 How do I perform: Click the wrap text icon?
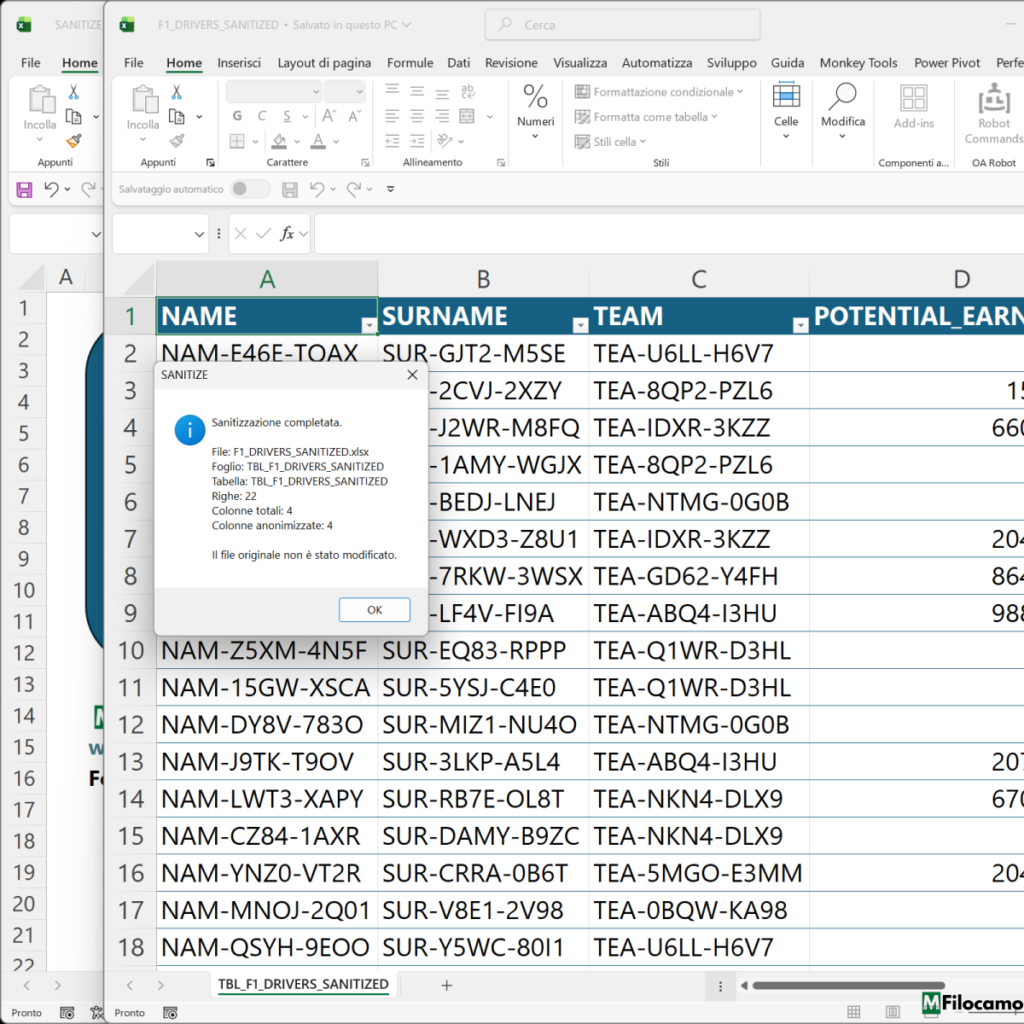[468, 91]
